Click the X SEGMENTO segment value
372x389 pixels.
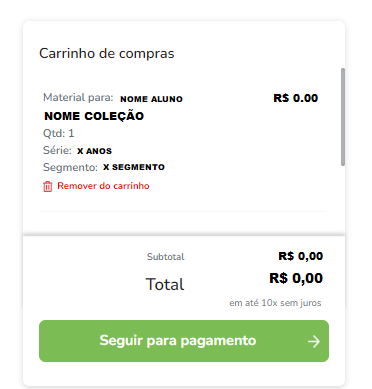point(134,167)
